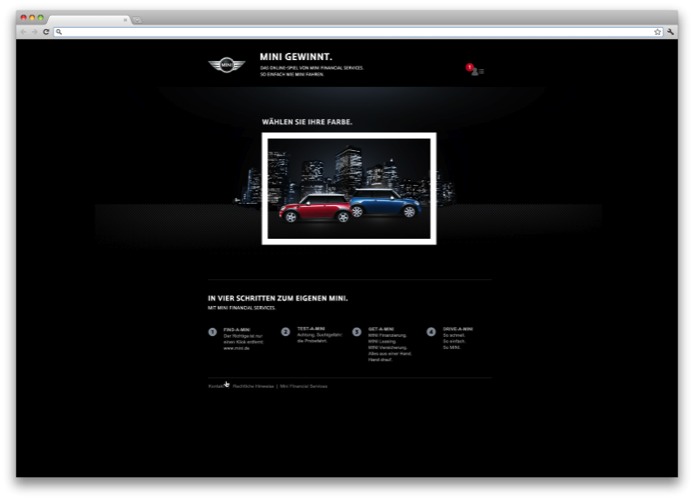Click the macOS yellow minimize window button
Viewport: 694px width, 500px height.
pyautogui.click(x=32, y=18)
